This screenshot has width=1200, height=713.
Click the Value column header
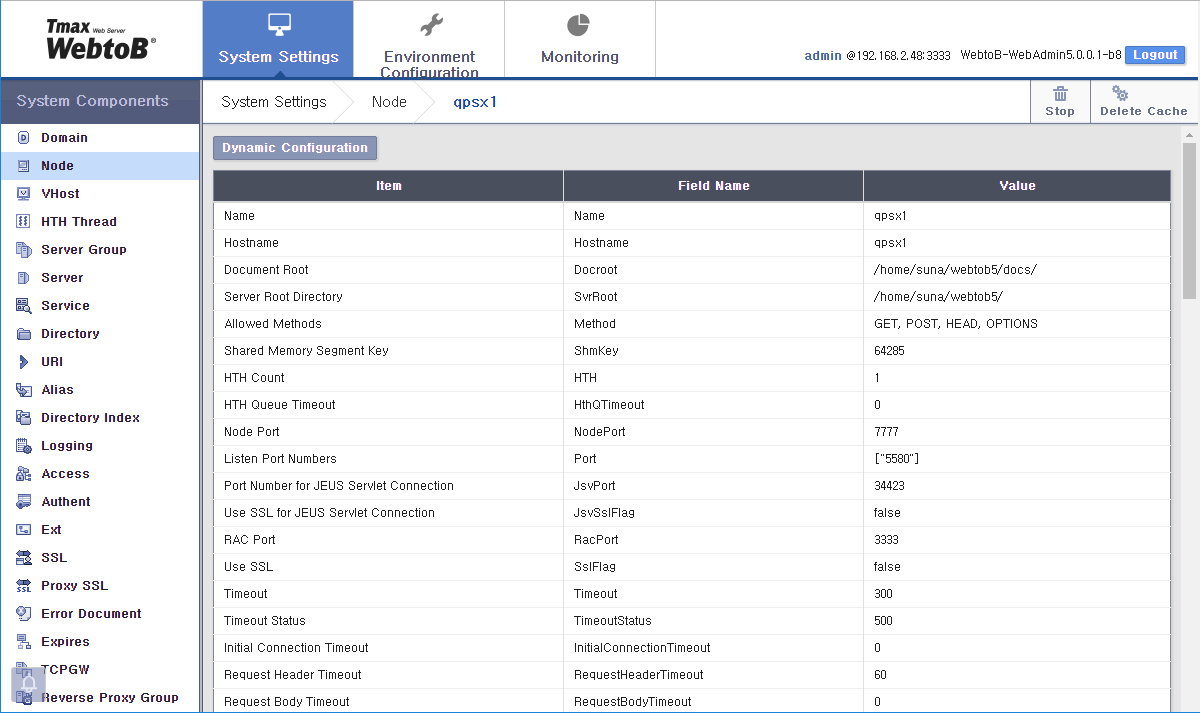(x=1017, y=186)
